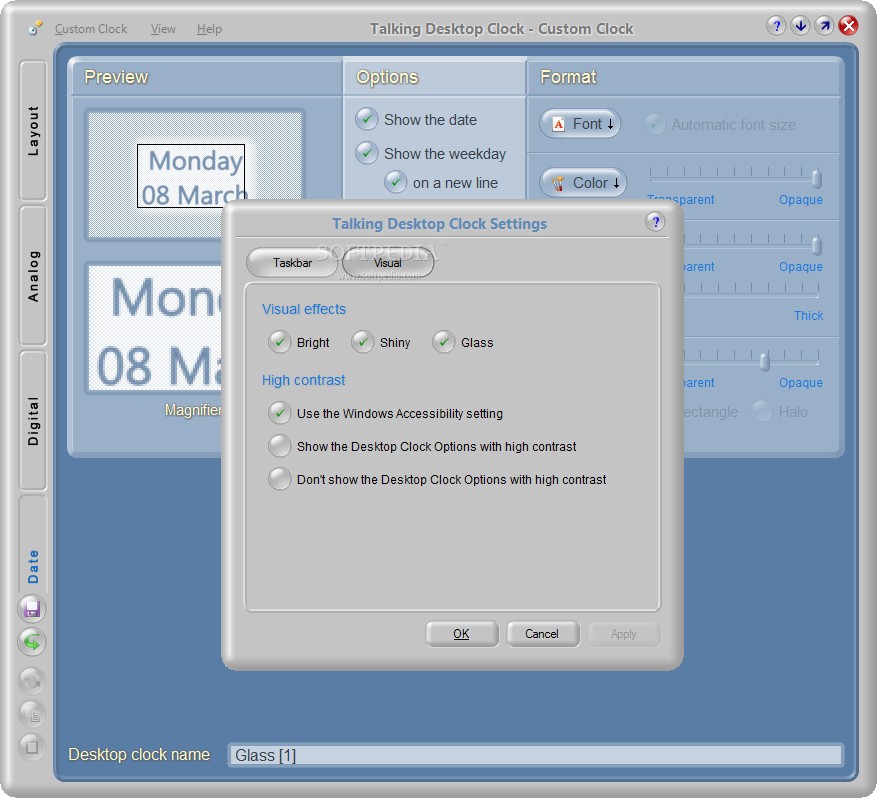
Task: Select Show Desktop Clock Options with high contrast
Action: (280, 446)
